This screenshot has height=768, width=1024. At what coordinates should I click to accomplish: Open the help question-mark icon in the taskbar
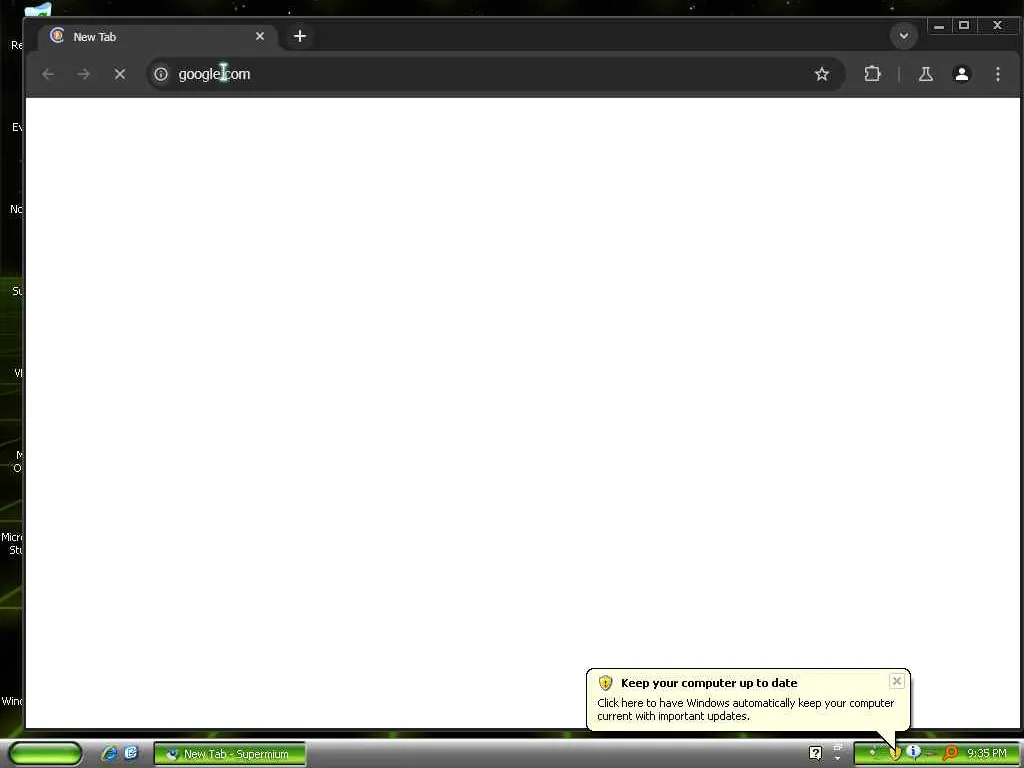(x=815, y=754)
